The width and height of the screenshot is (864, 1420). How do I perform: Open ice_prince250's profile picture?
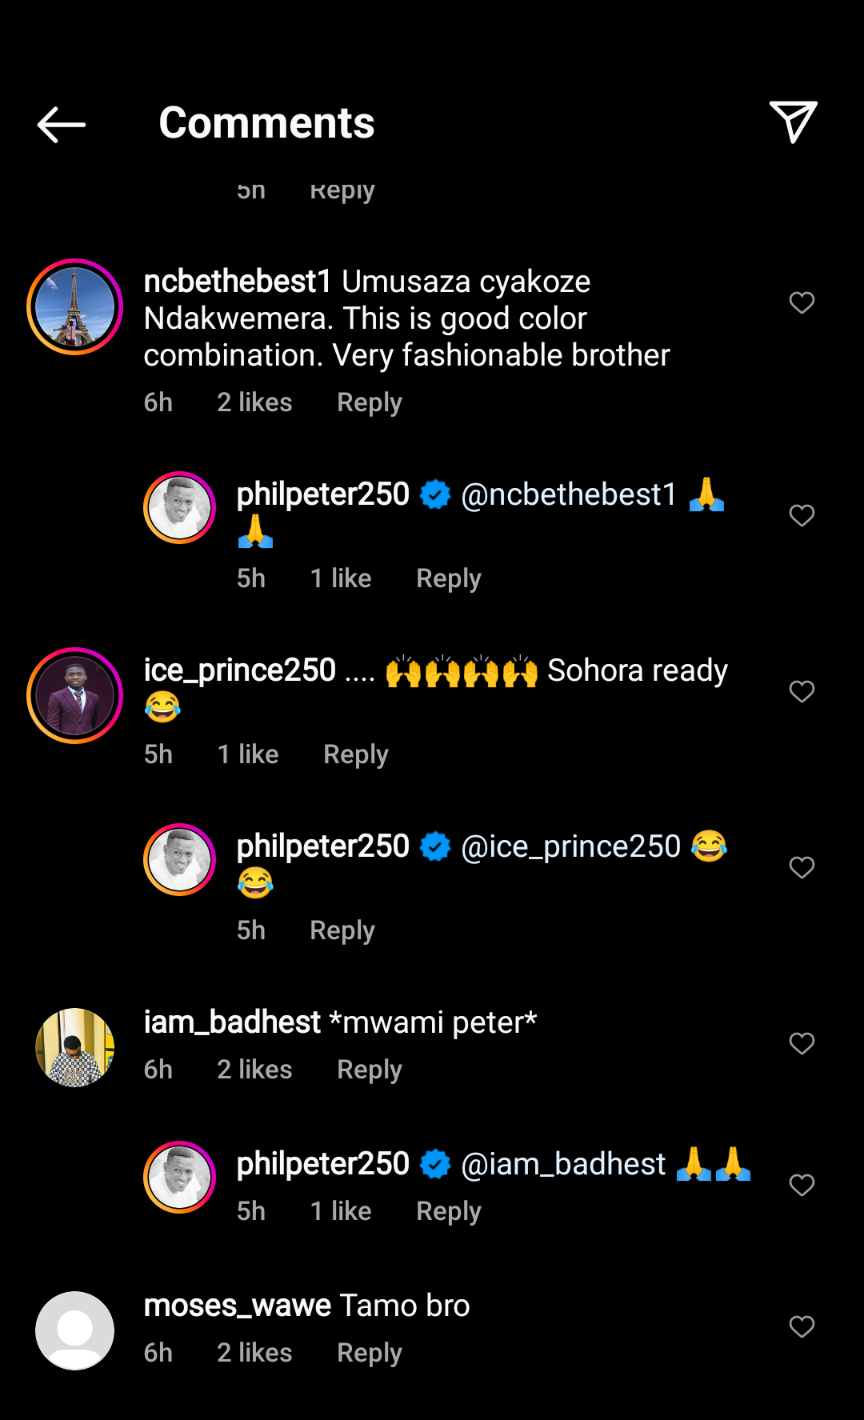point(75,695)
